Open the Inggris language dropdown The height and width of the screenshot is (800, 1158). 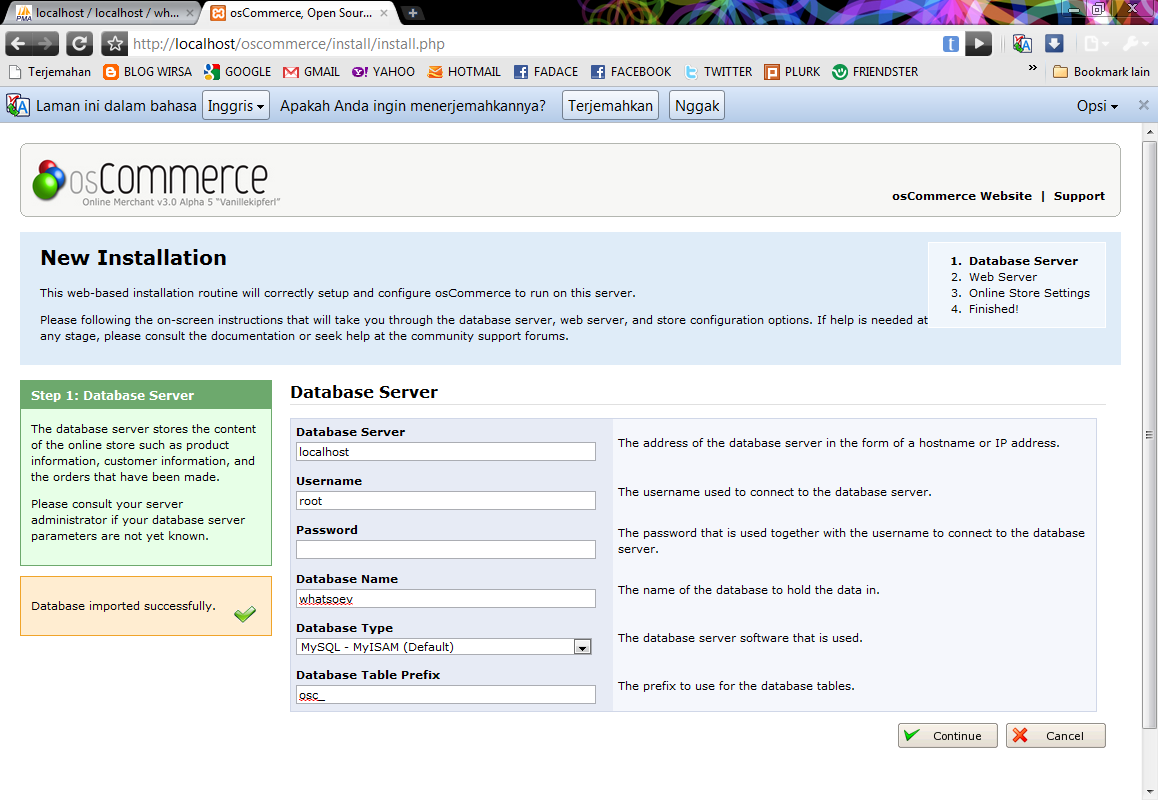pyautogui.click(x=236, y=106)
